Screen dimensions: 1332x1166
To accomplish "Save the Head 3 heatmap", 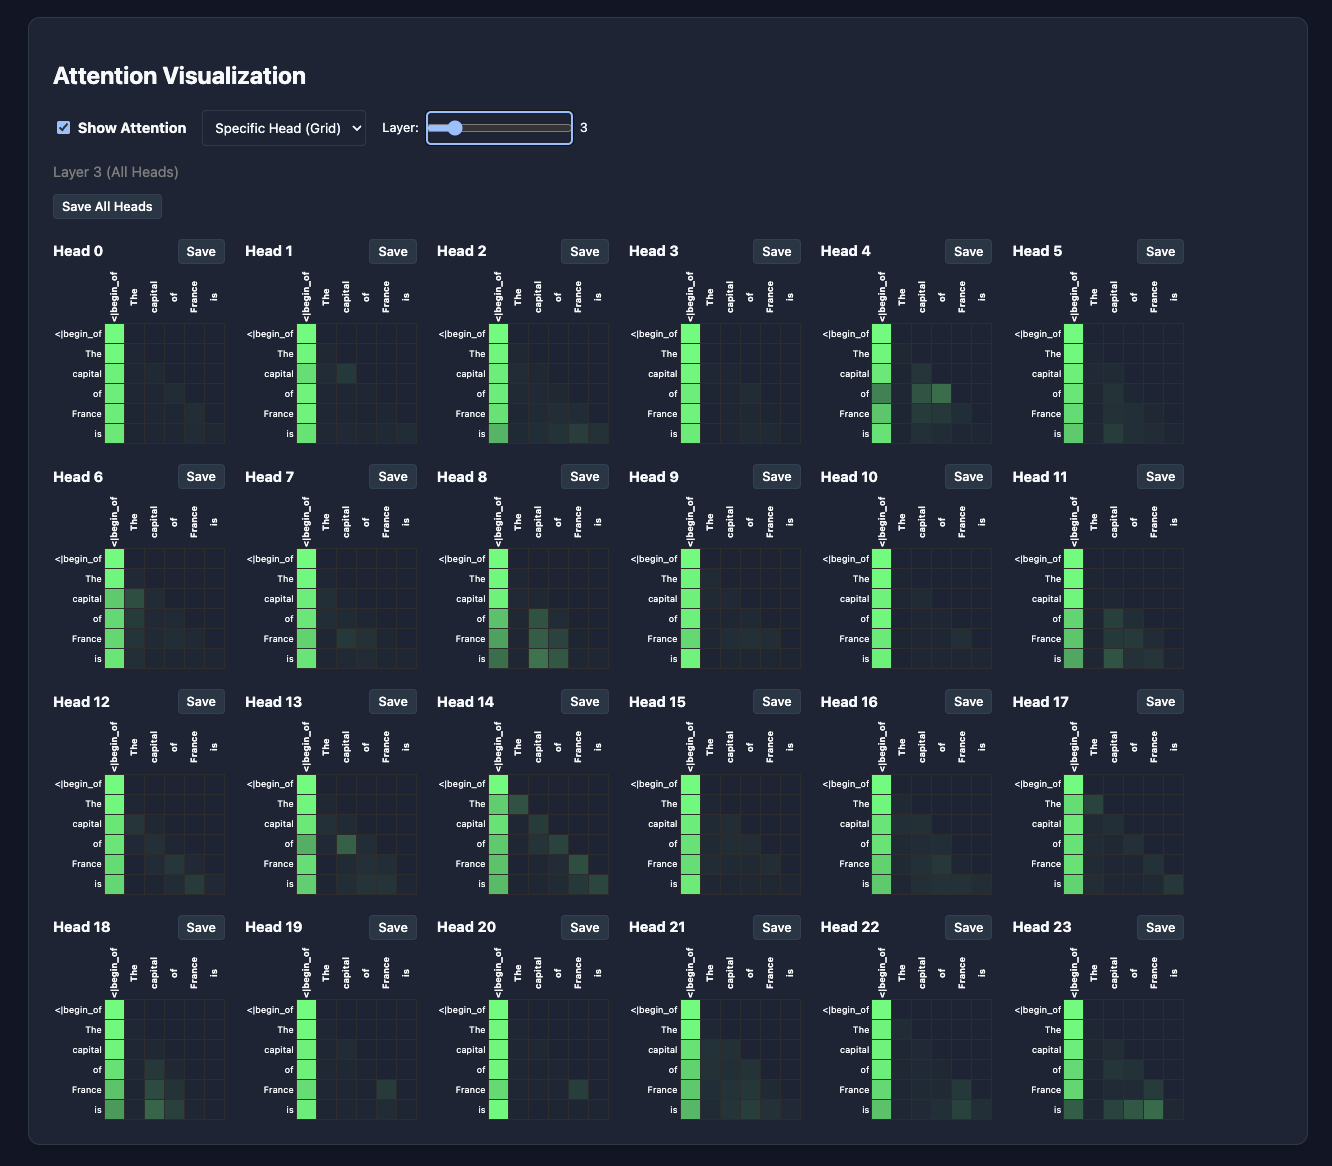I will point(777,251).
